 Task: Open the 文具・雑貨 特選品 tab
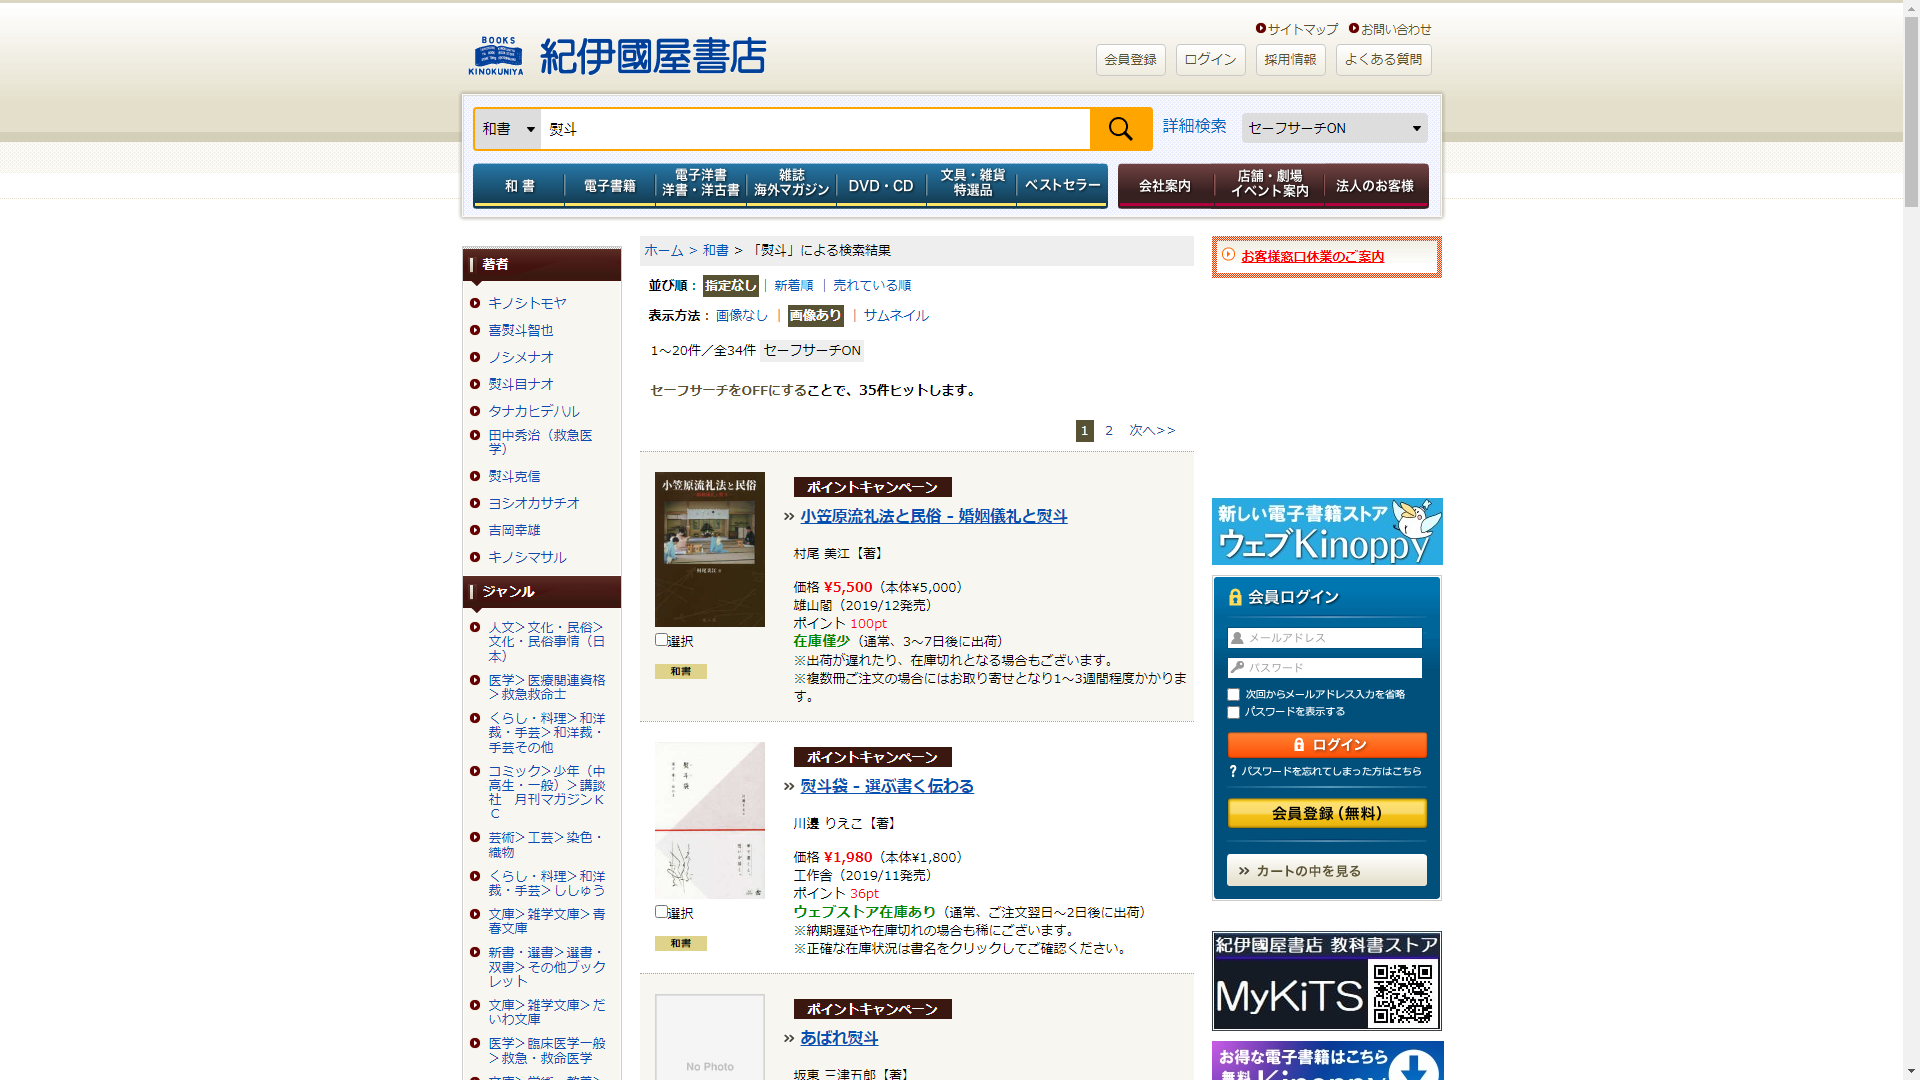tap(972, 186)
